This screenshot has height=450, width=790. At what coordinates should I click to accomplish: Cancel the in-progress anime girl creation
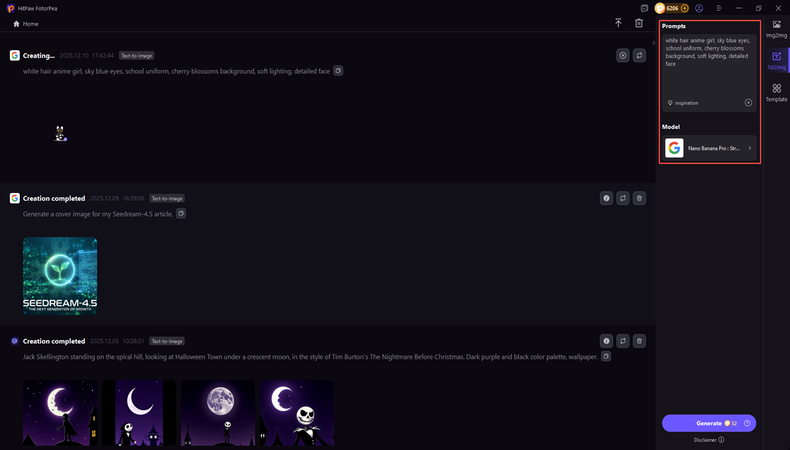click(x=622, y=56)
